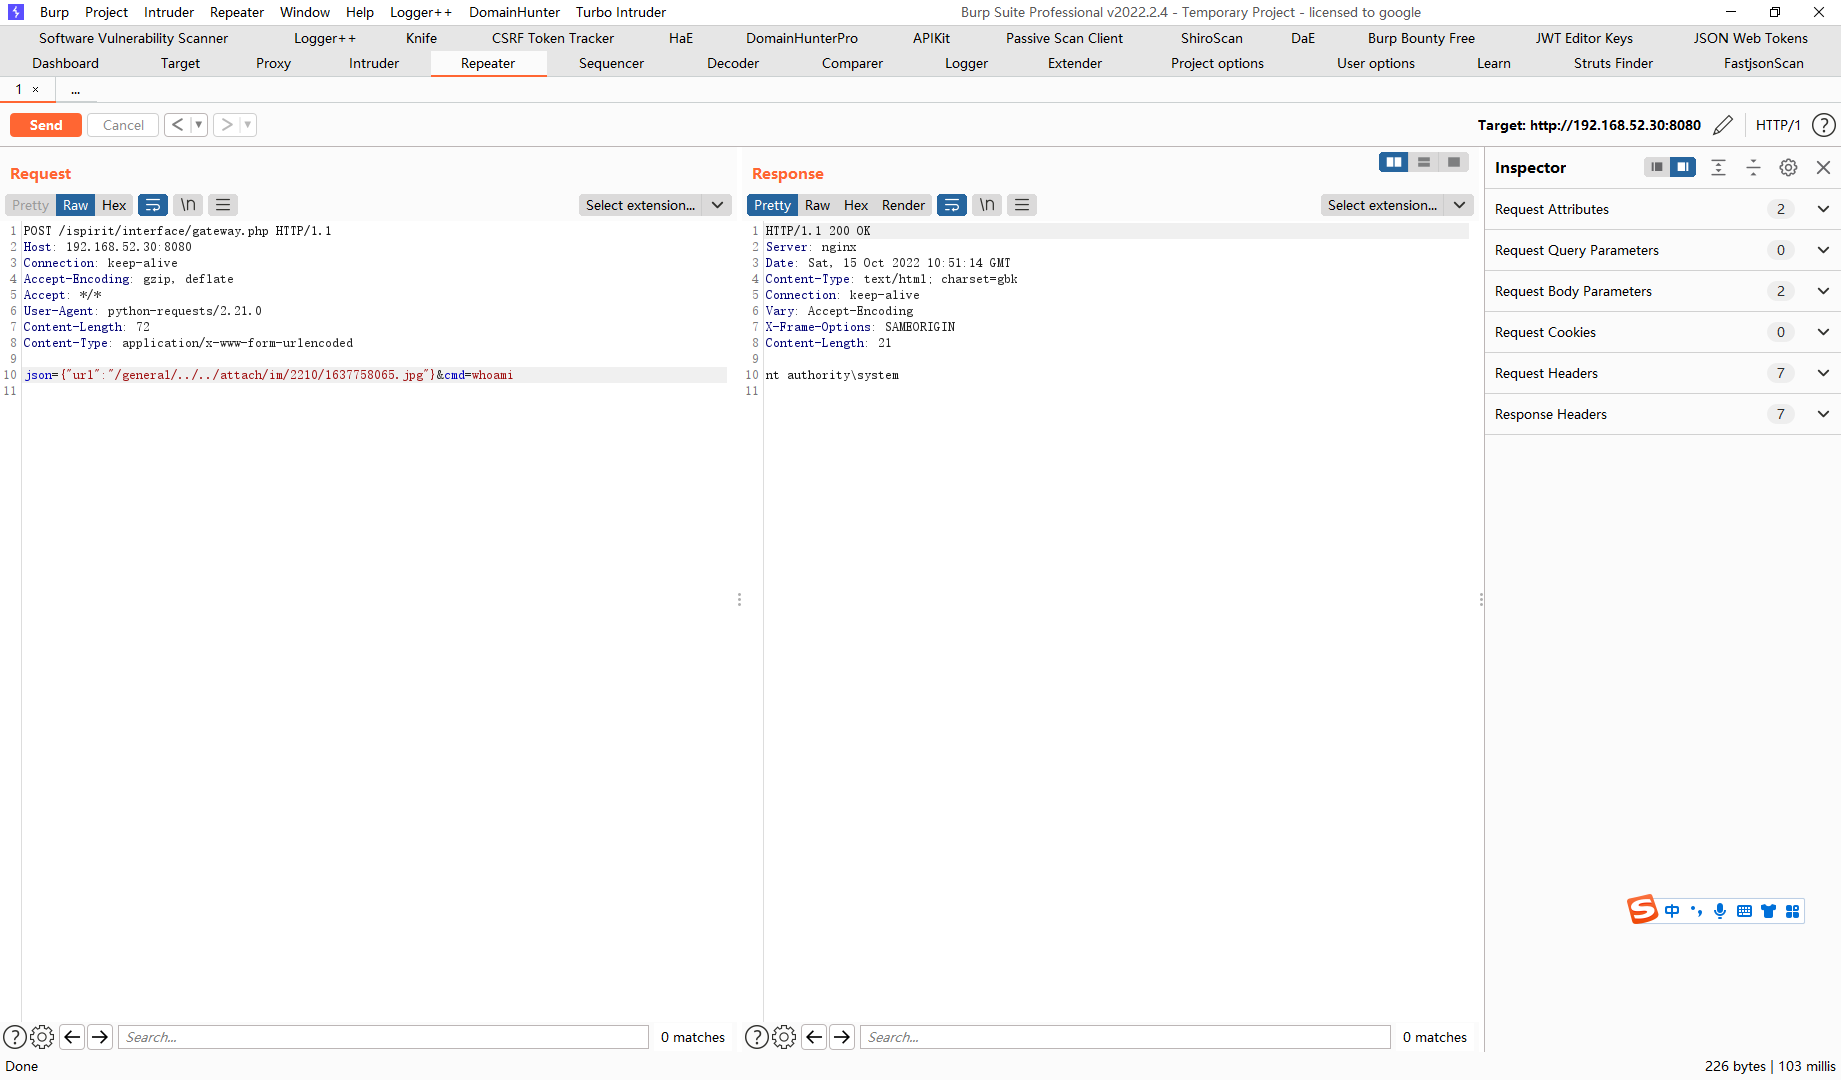1841x1080 pixels.
Task: Open Sogou soft keyboard icon
Action: click(1744, 911)
